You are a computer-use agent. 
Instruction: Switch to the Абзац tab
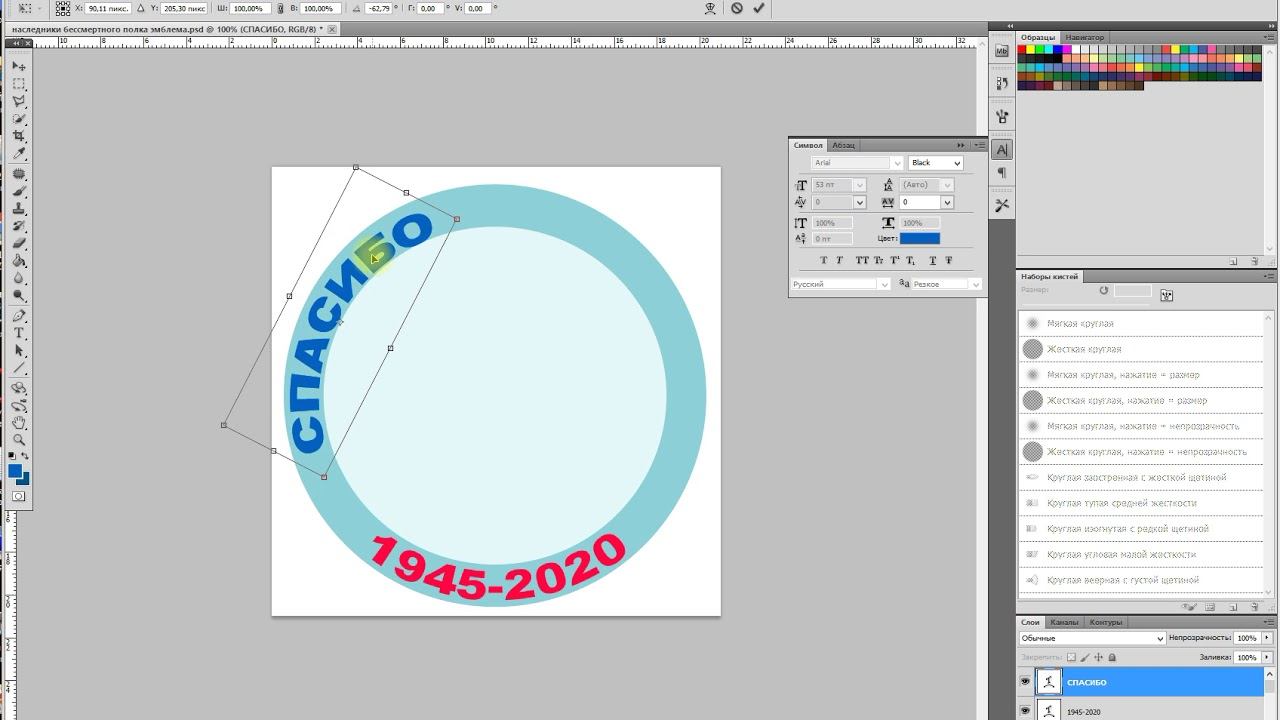tap(844, 146)
